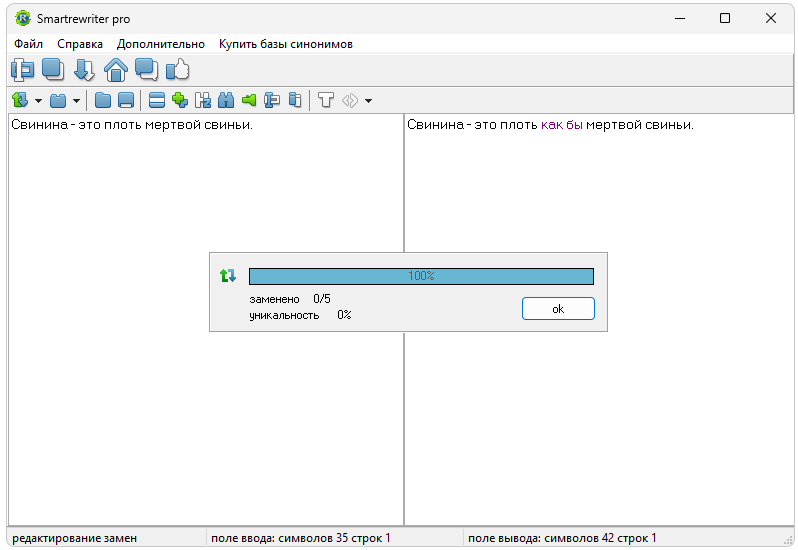Open the Файл menu
The width and height of the screenshot is (798, 550).
click(x=29, y=44)
